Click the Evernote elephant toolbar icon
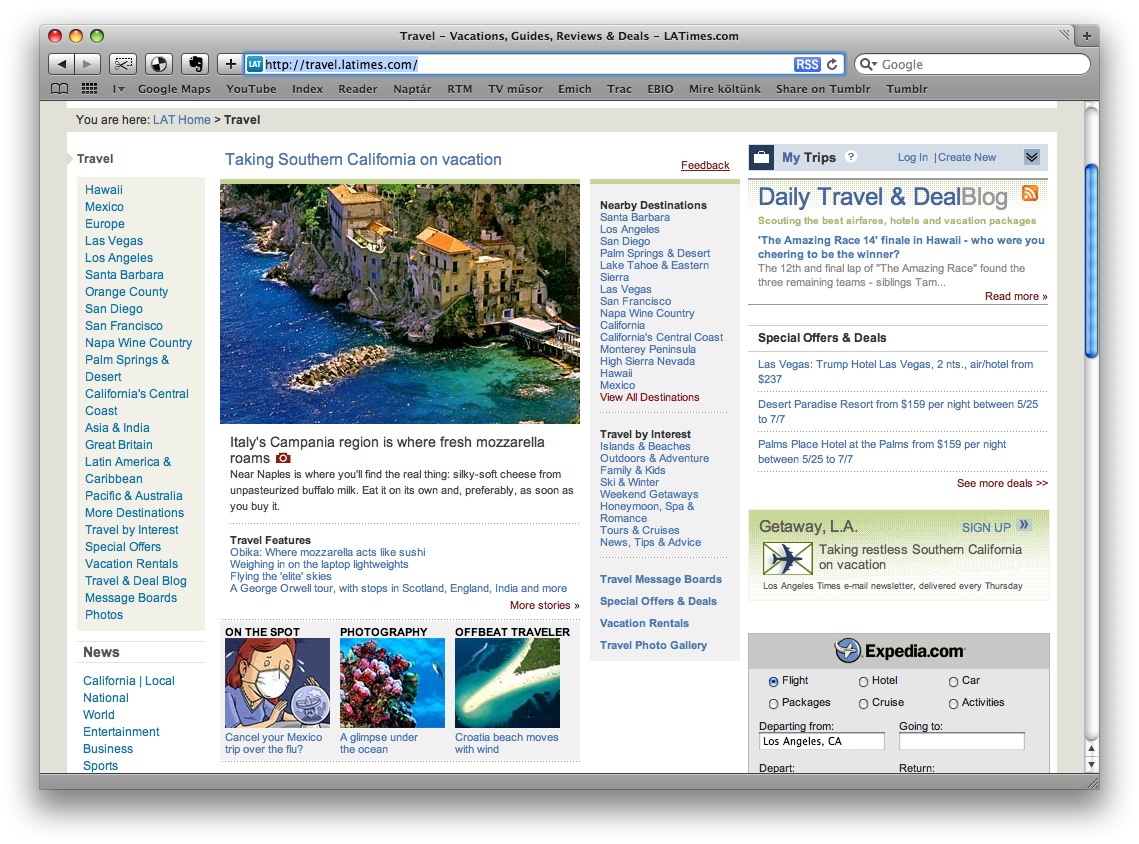 tap(195, 64)
